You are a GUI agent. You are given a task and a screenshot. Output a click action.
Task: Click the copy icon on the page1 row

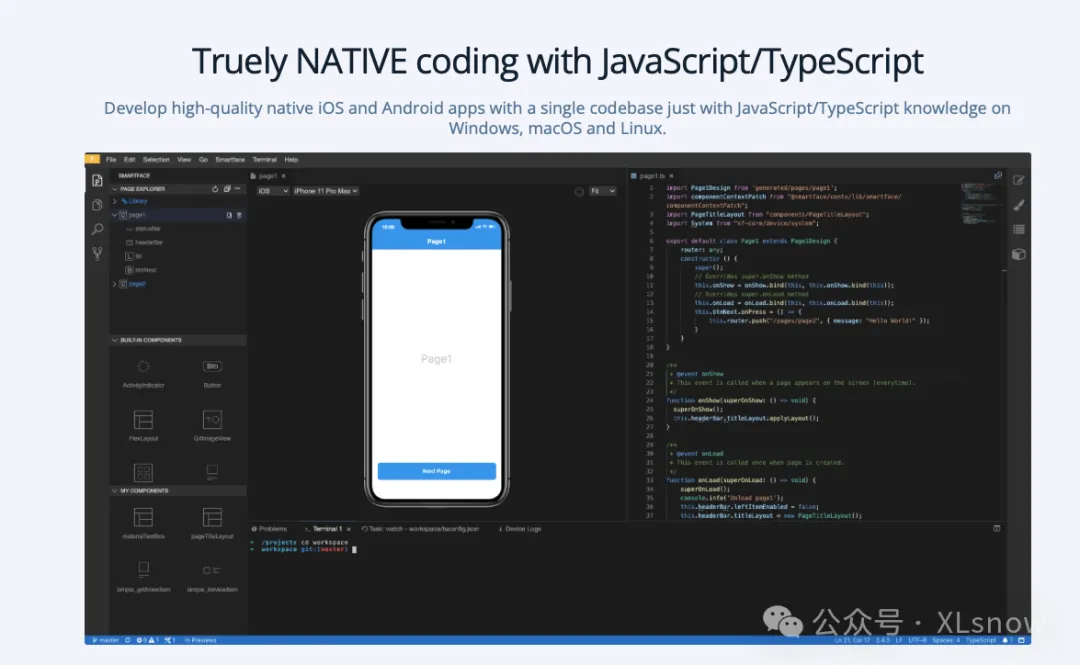coord(229,215)
